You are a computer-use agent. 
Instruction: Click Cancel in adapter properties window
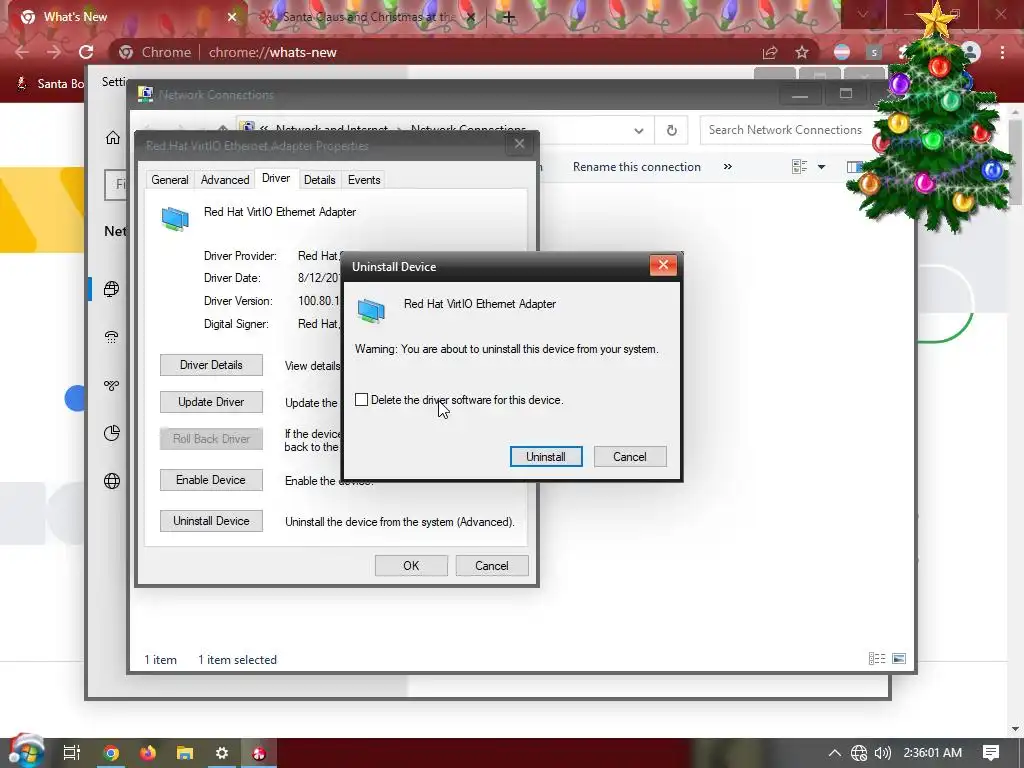492,566
